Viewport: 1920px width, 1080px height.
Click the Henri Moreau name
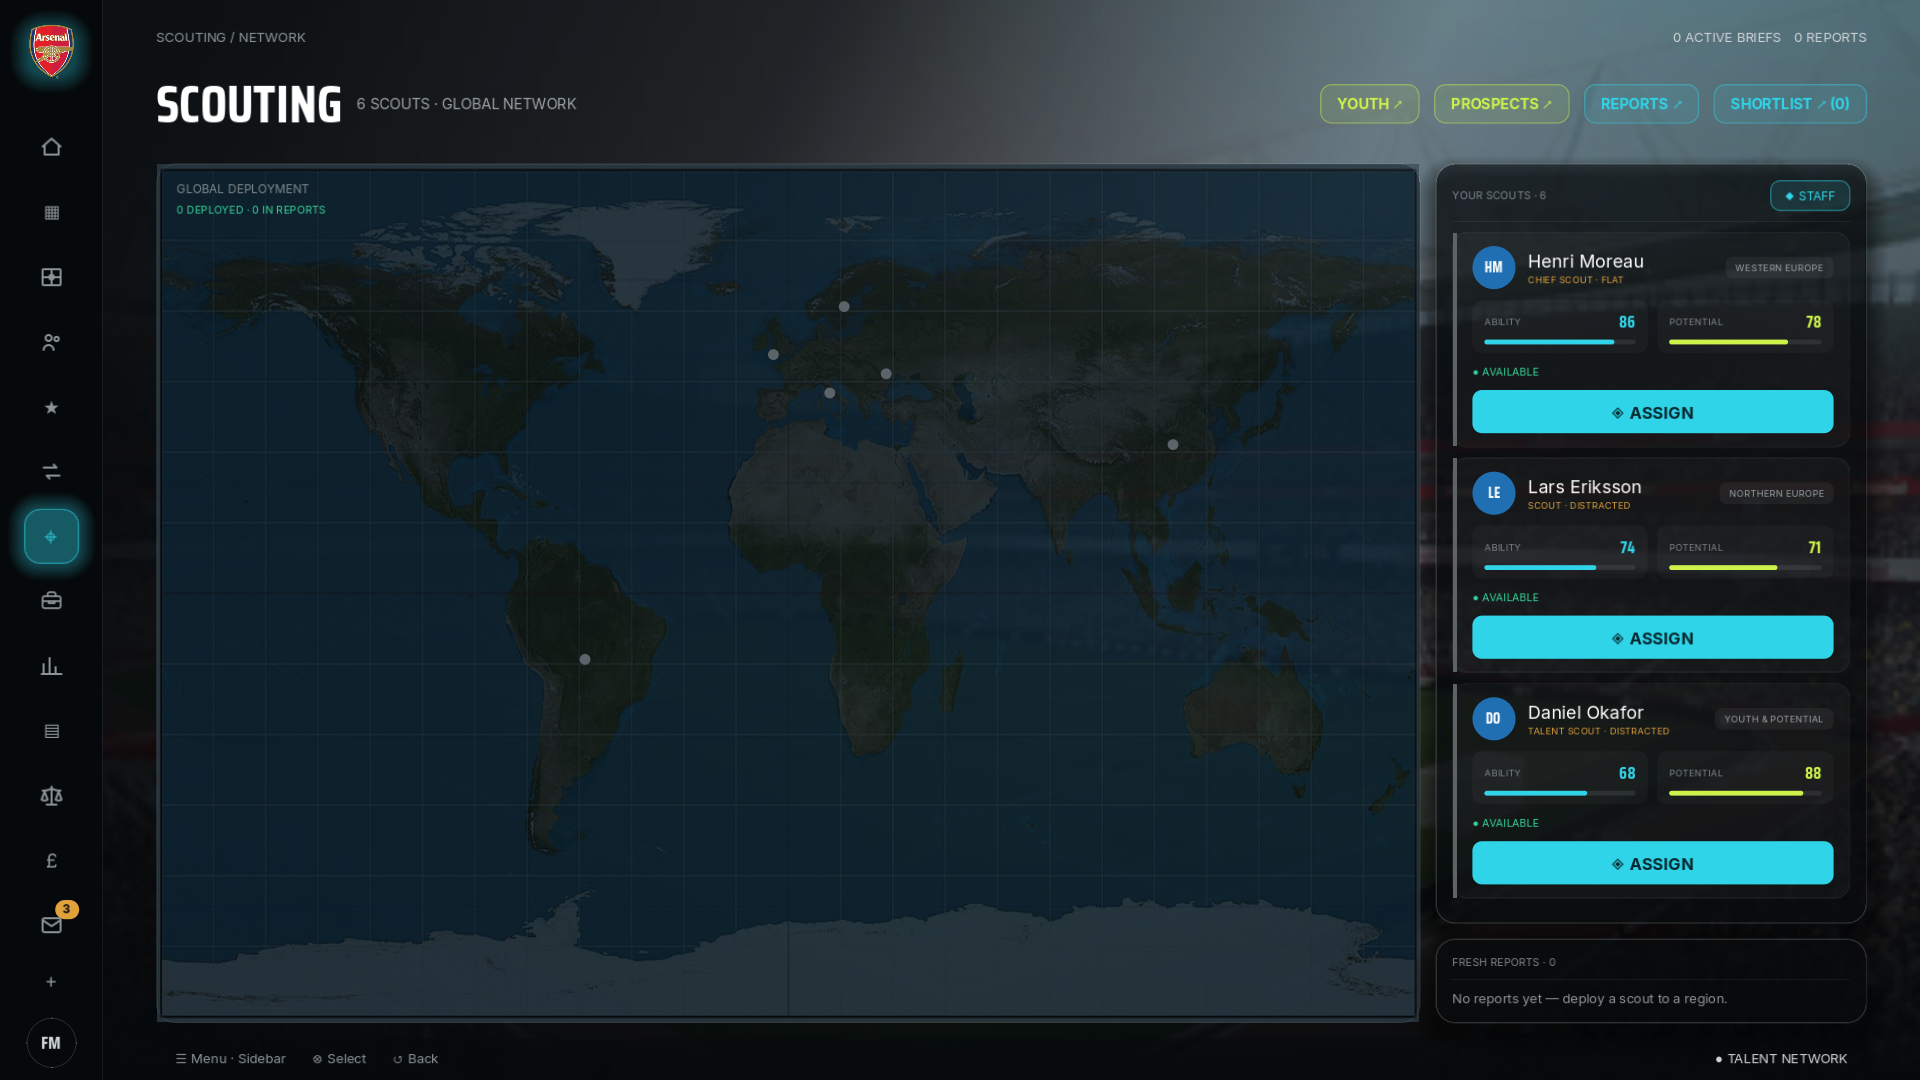pyautogui.click(x=1585, y=261)
